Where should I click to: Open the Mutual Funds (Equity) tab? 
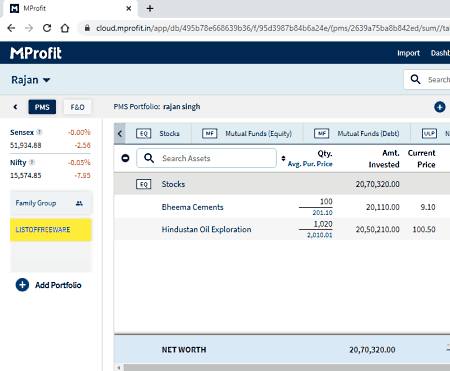[247, 133]
